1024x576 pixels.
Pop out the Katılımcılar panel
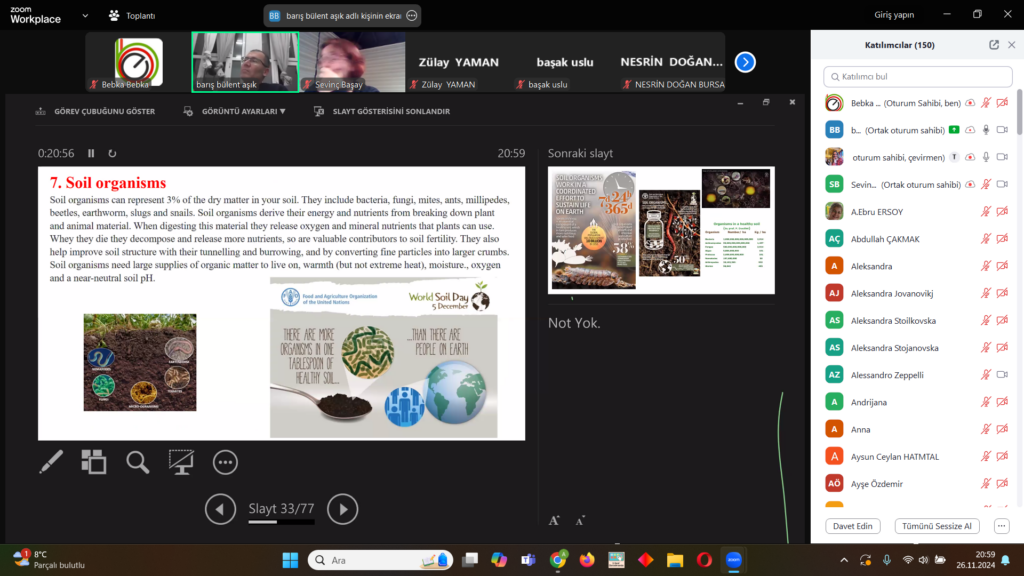(x=993, y=45)
